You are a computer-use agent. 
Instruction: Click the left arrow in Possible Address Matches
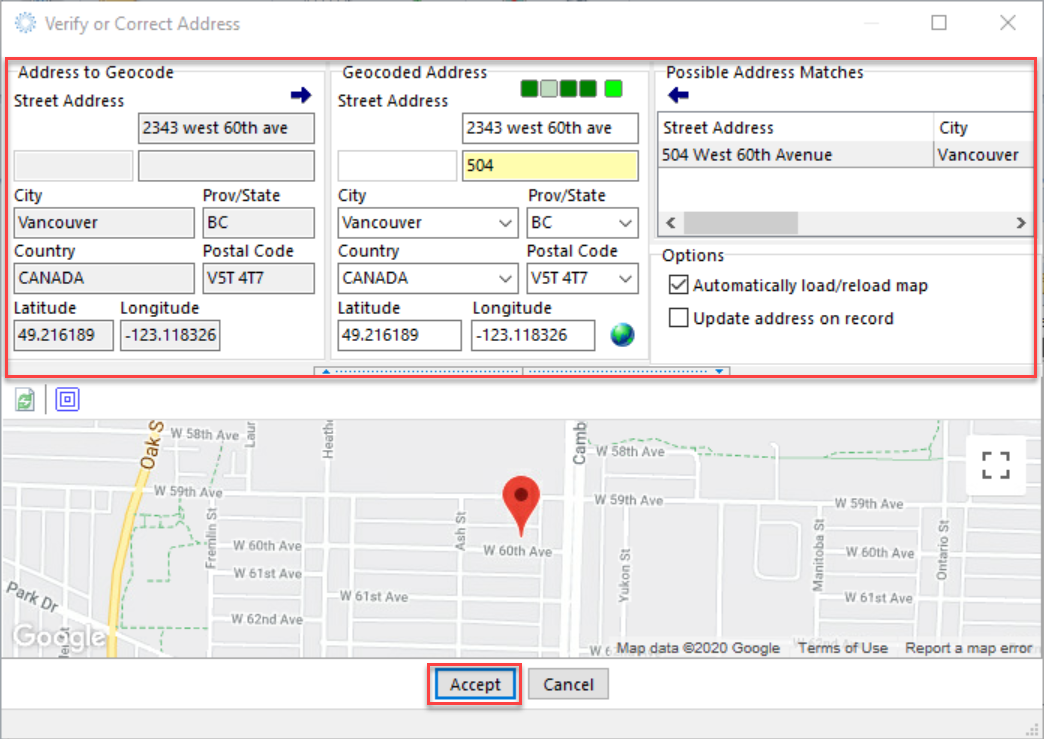click(679, 95)
